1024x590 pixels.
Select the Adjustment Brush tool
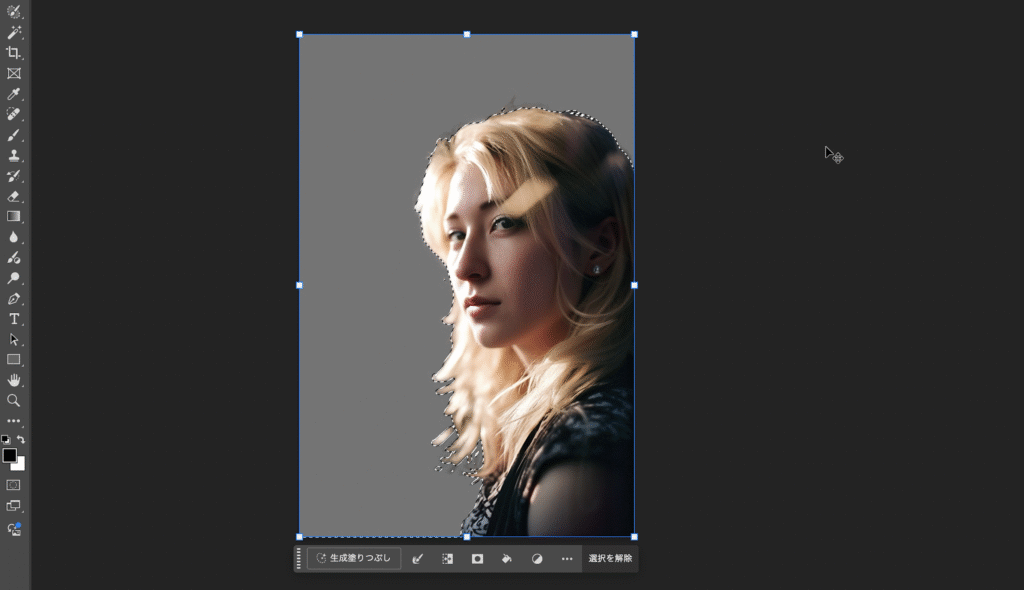[x=13, y=257]
